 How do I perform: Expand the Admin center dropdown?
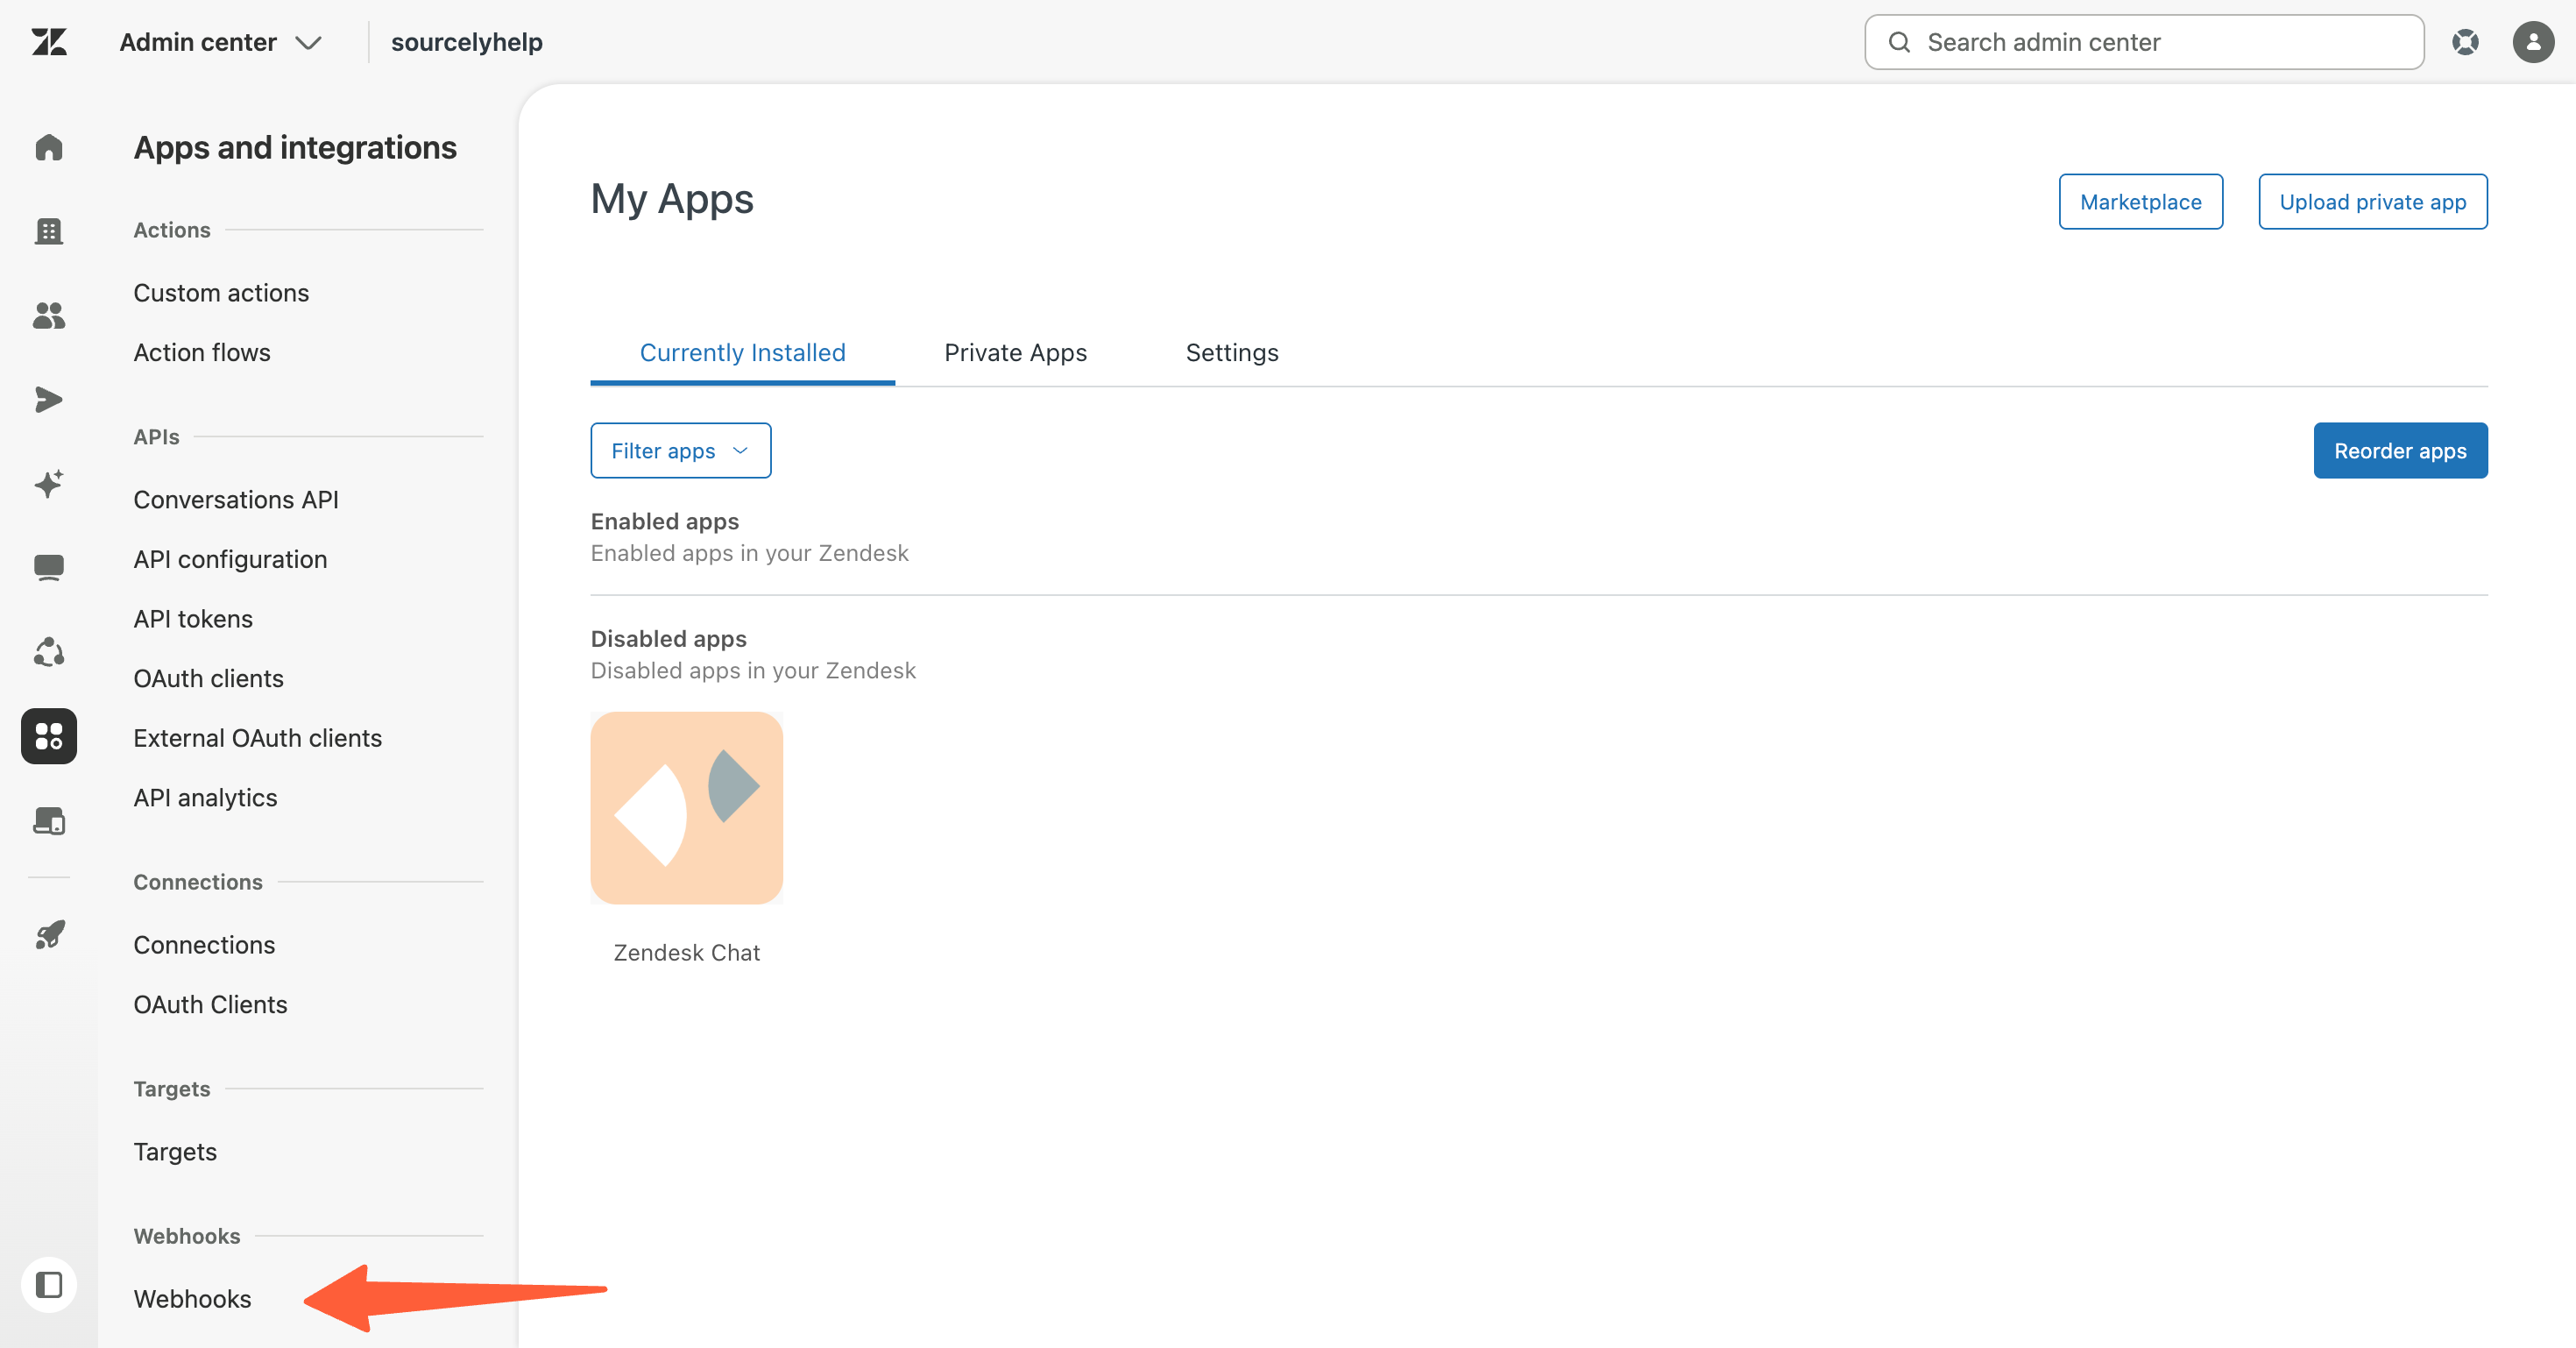(x=220, y=42)
